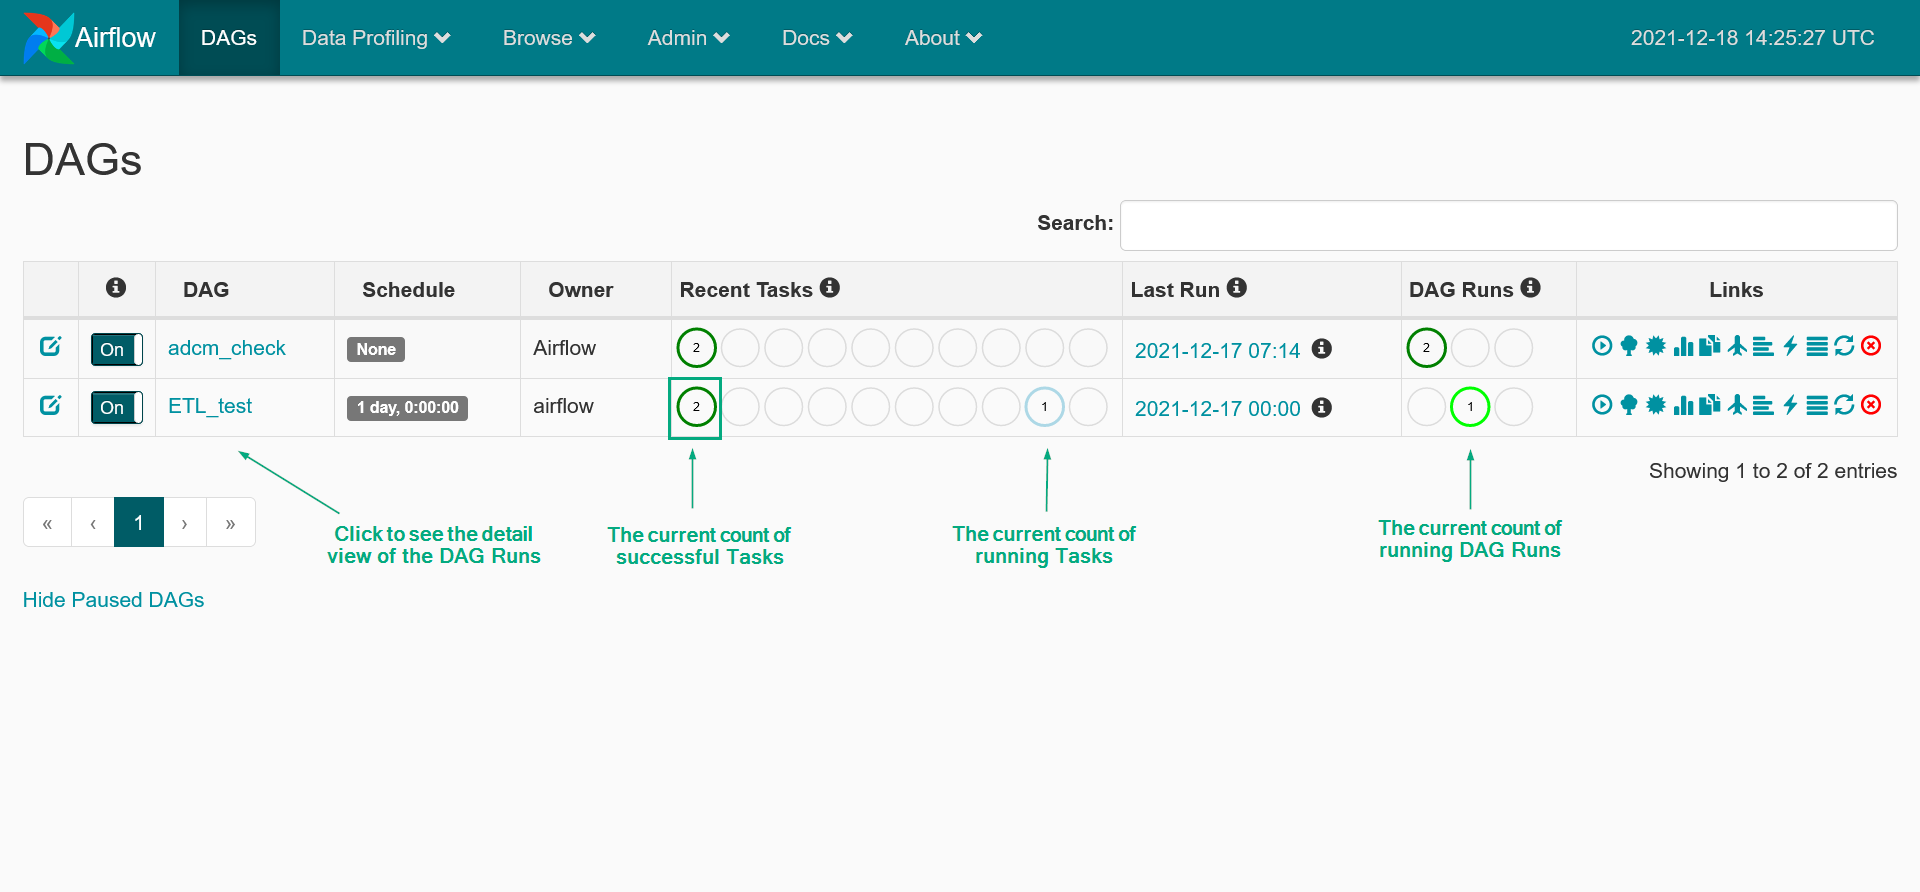
Task: Open bar chart Task Duration for ETL_test
Action: 1683,405
